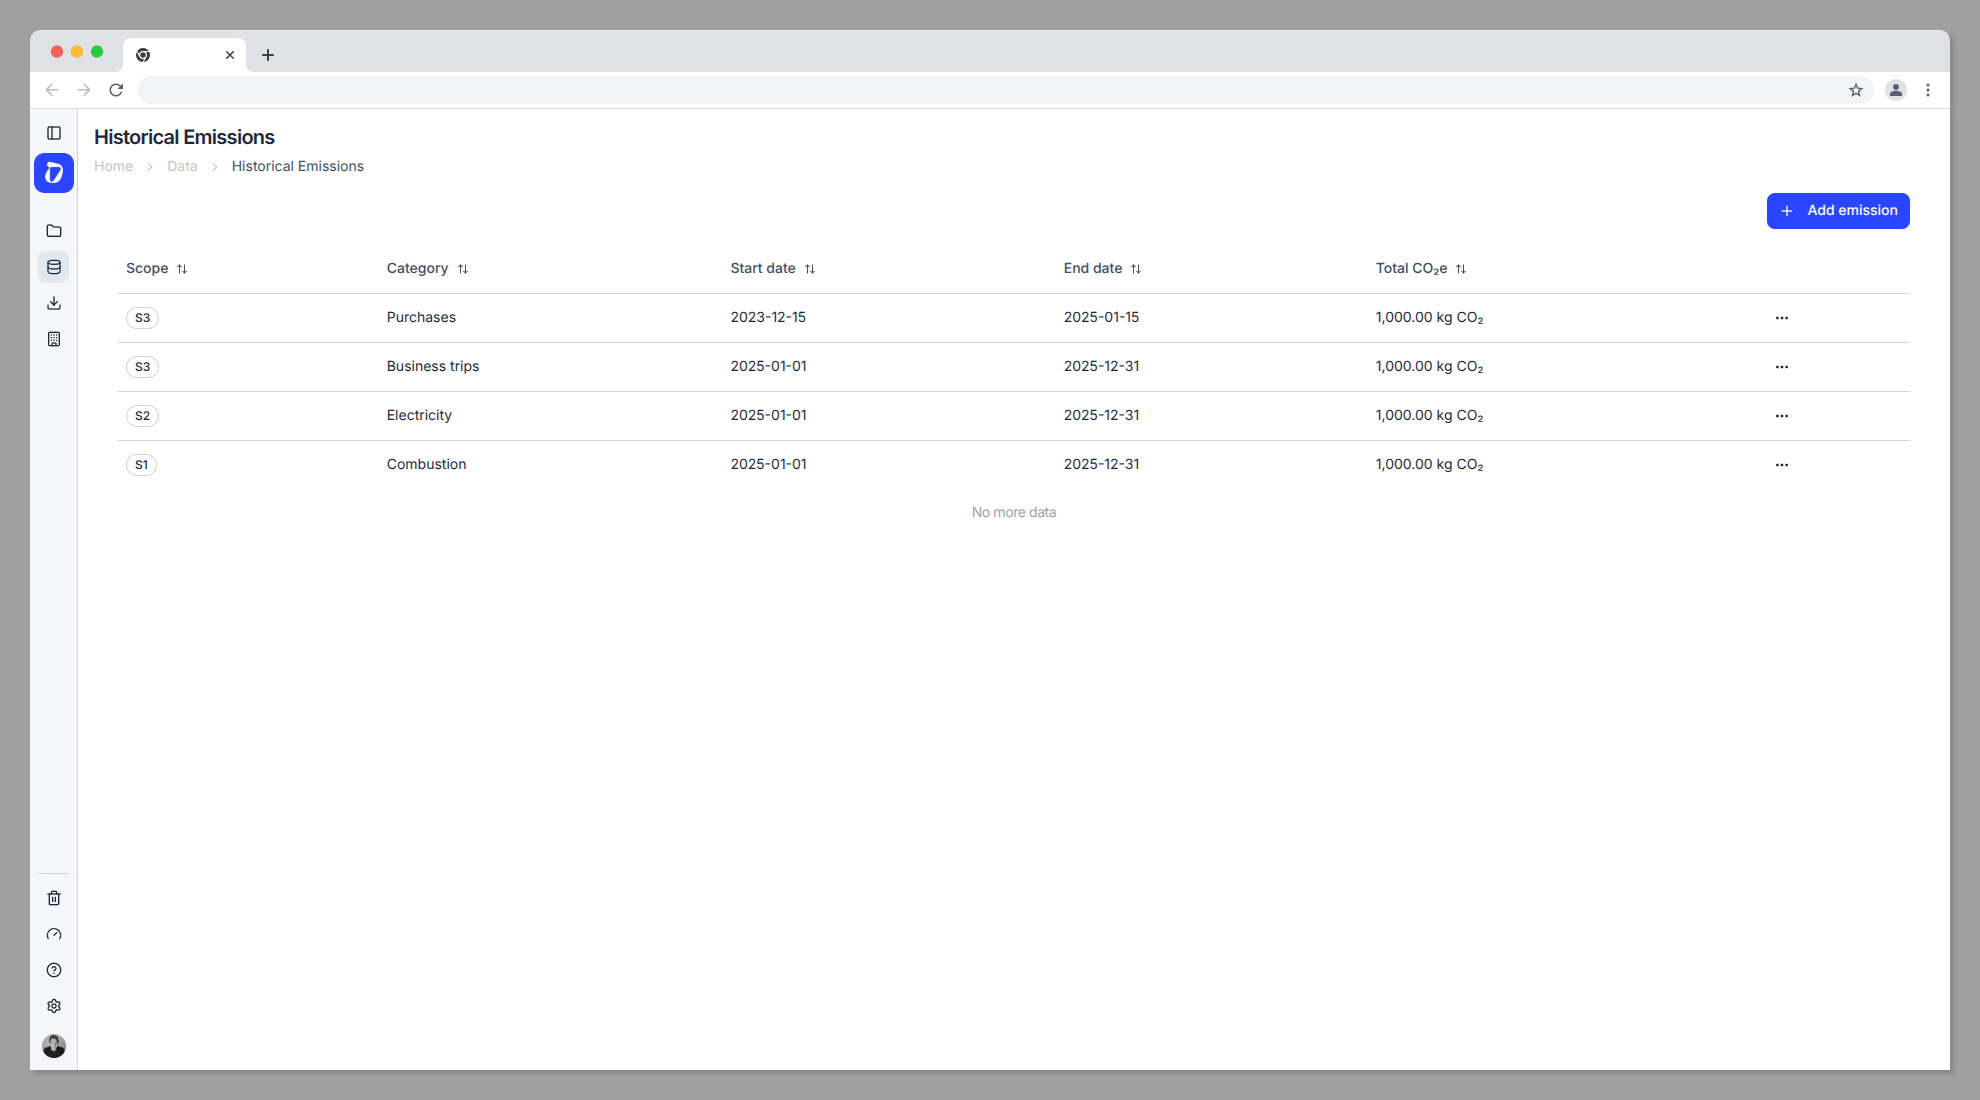This screenshot has width=1980, height=1100.
Task: Open actions menu for the Purchases row
Action: (x=1781, y=317)
